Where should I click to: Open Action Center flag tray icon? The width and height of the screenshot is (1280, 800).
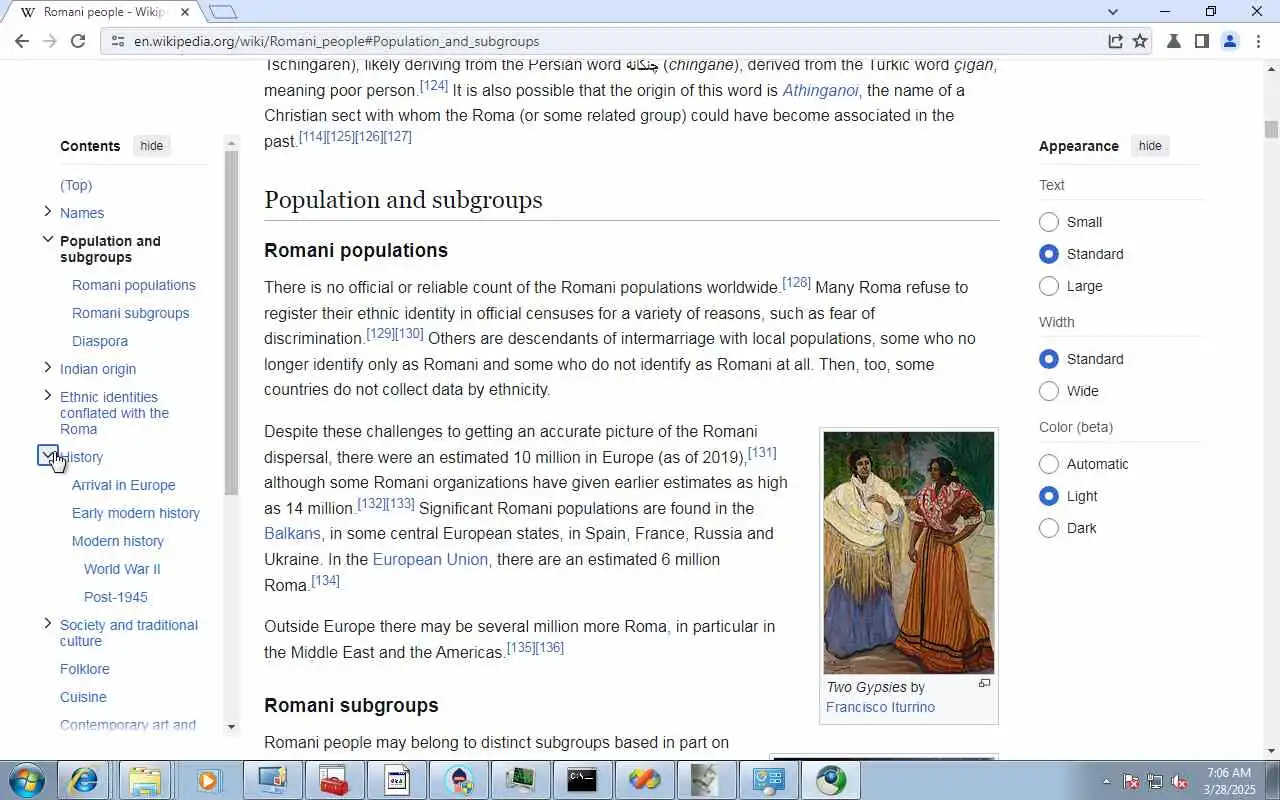[1131, 781]
